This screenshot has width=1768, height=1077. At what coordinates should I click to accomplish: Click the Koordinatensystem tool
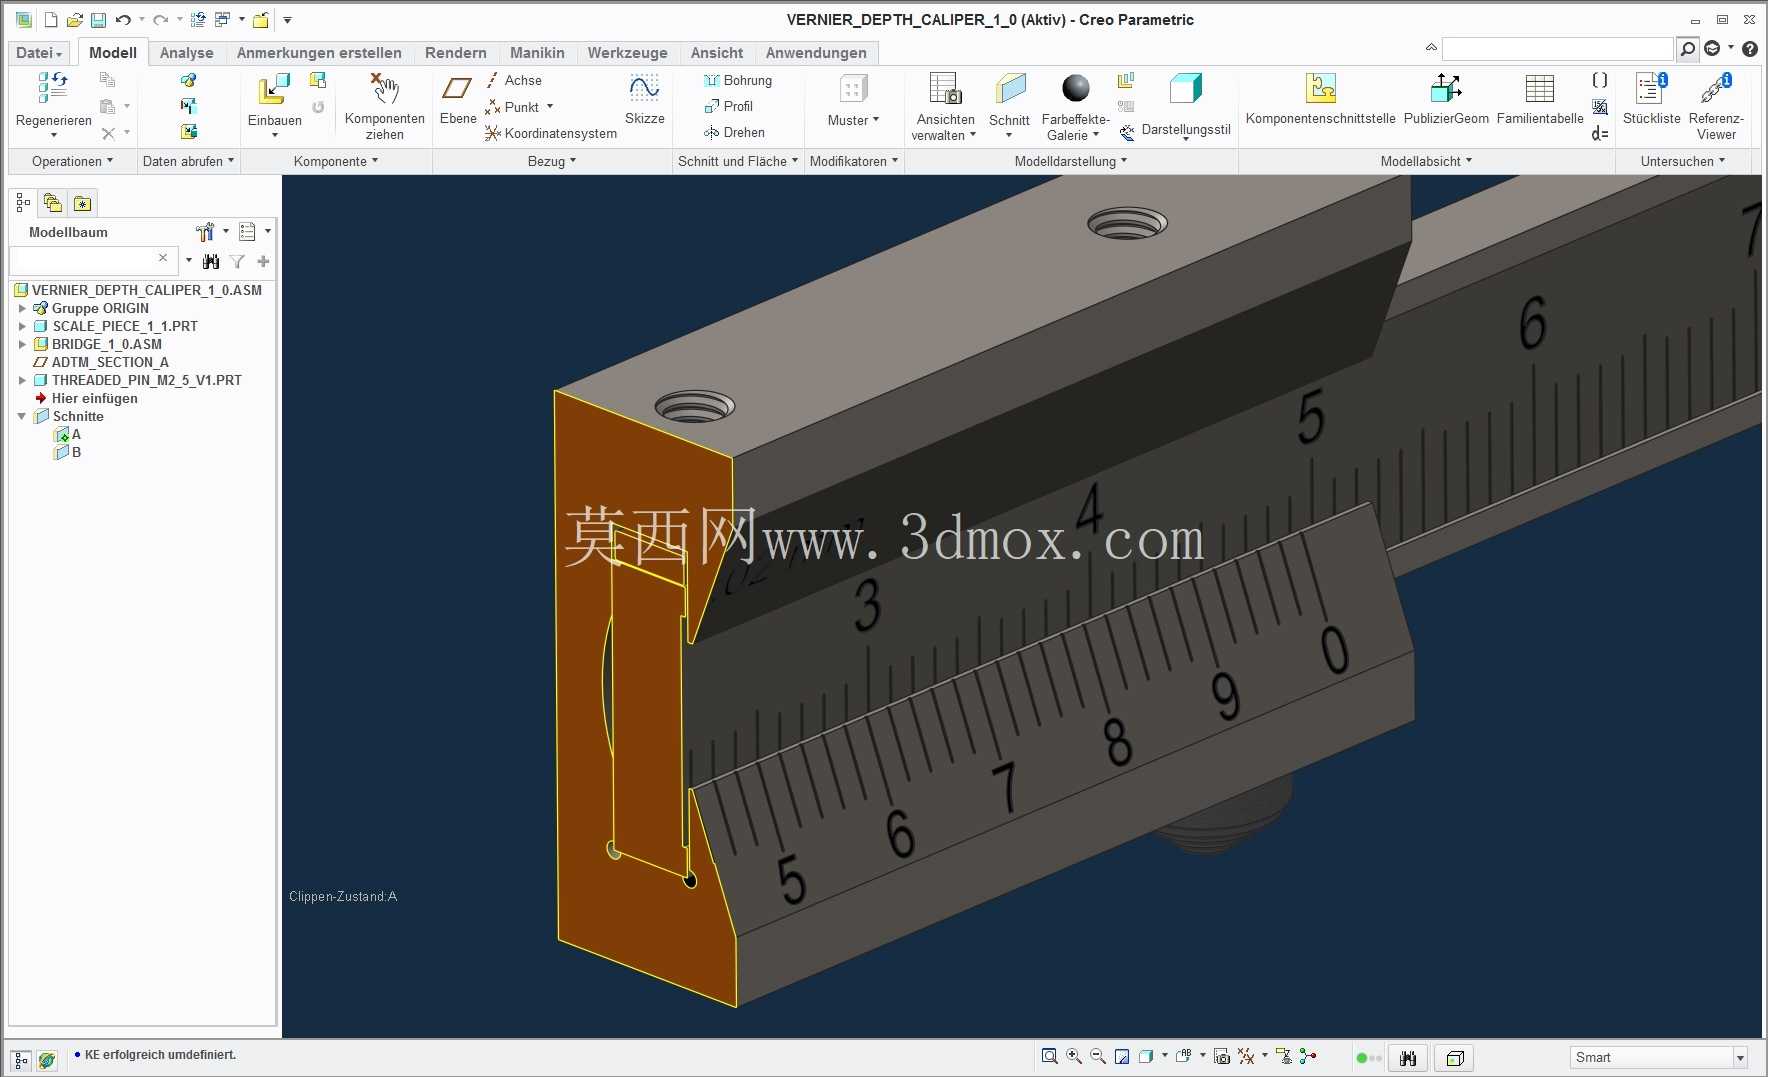551,133
